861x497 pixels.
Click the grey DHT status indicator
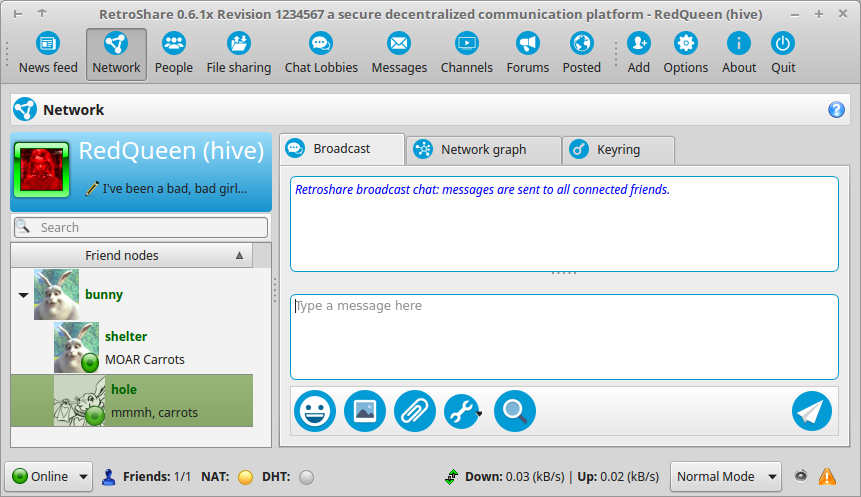pyautogui.click(x=306, y=477)
